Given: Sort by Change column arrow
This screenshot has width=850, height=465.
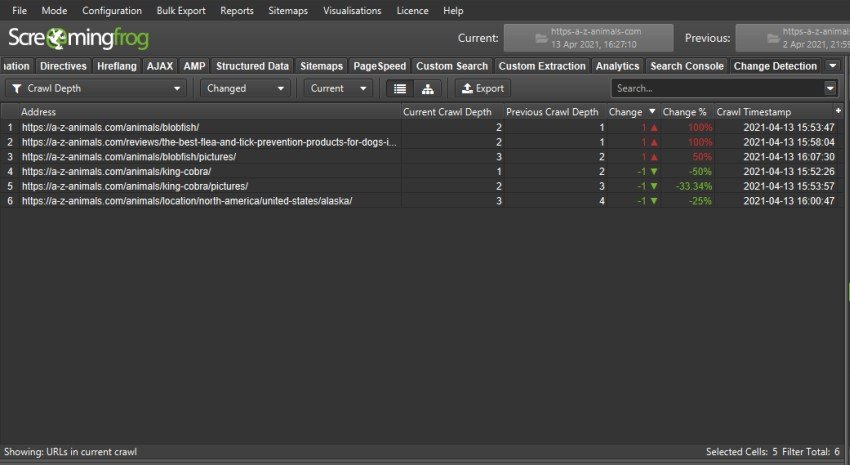Looking at the screenshot, I should point(652,112).
